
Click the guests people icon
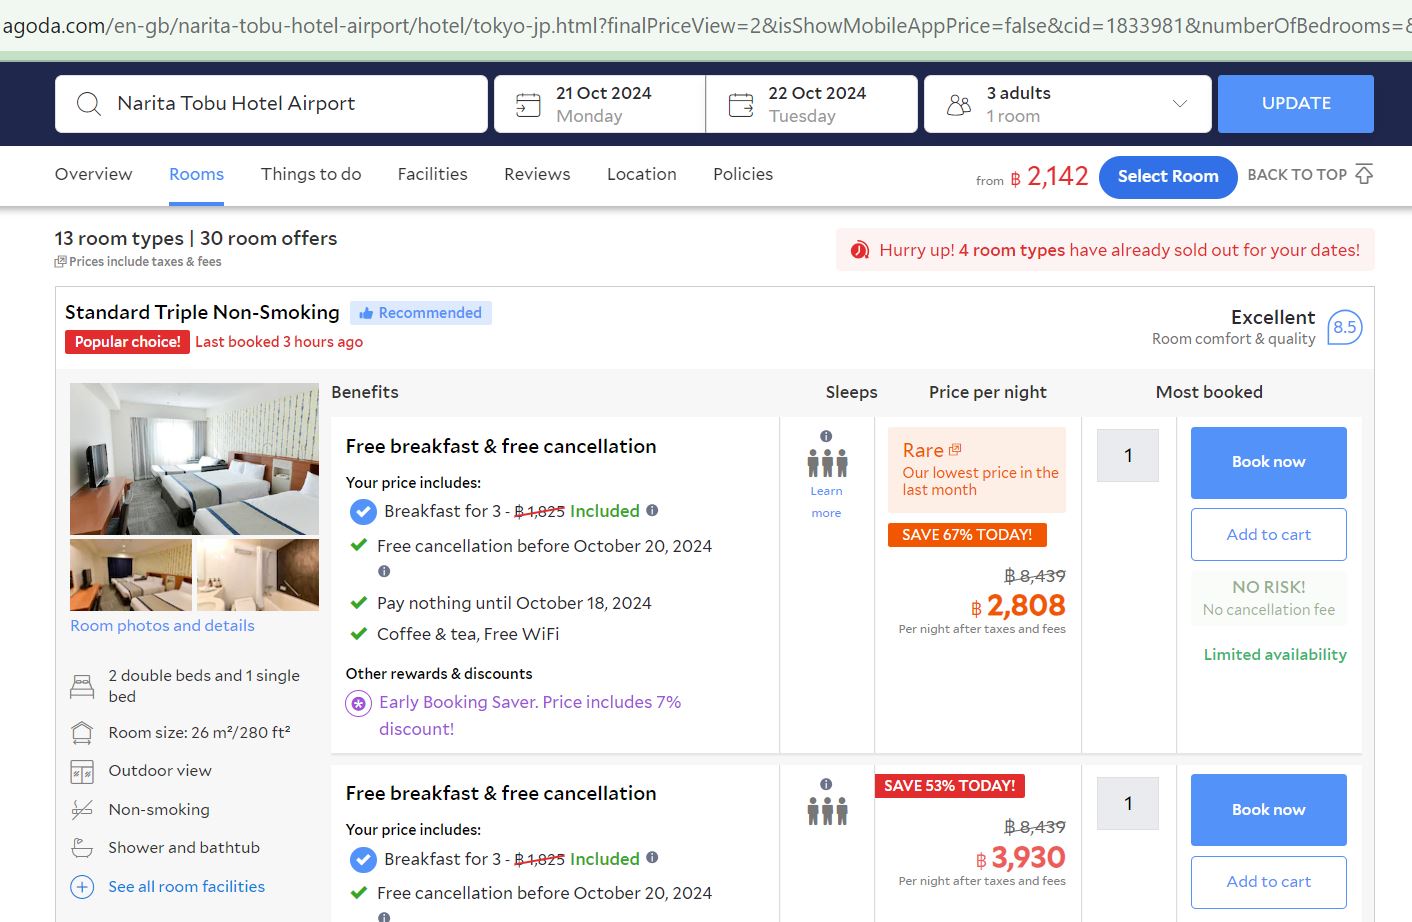pos(959,104)
